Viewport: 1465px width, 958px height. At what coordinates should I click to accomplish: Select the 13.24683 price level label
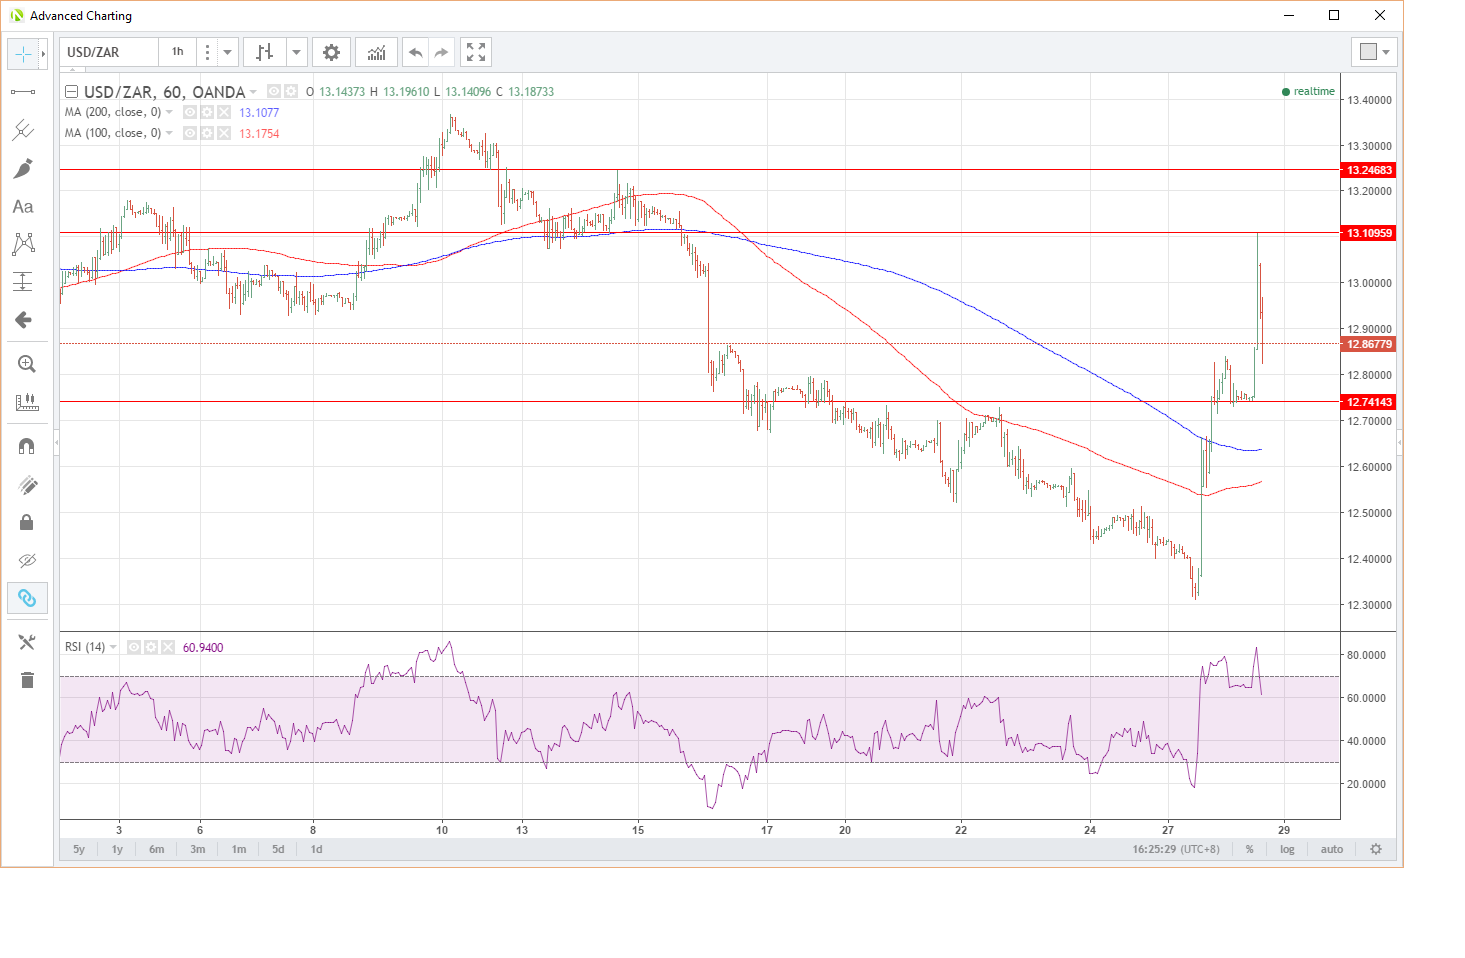pos(1368,170)
